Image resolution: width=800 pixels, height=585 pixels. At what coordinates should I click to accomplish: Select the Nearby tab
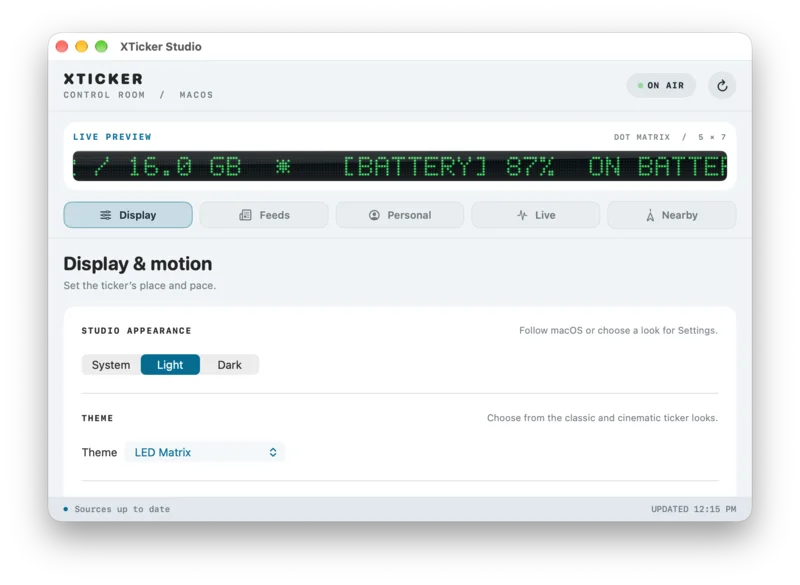[671, 215]
